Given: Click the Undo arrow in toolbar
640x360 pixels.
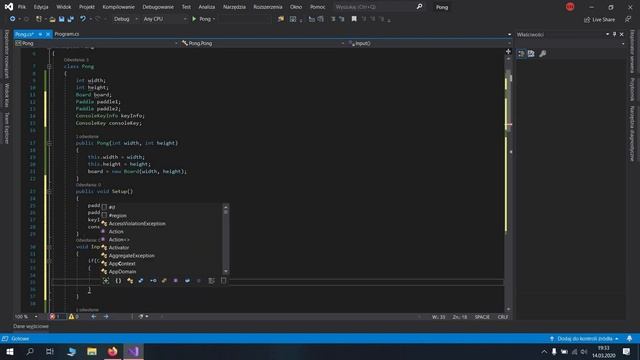Looking at the screenshot, I should [83, 19].
